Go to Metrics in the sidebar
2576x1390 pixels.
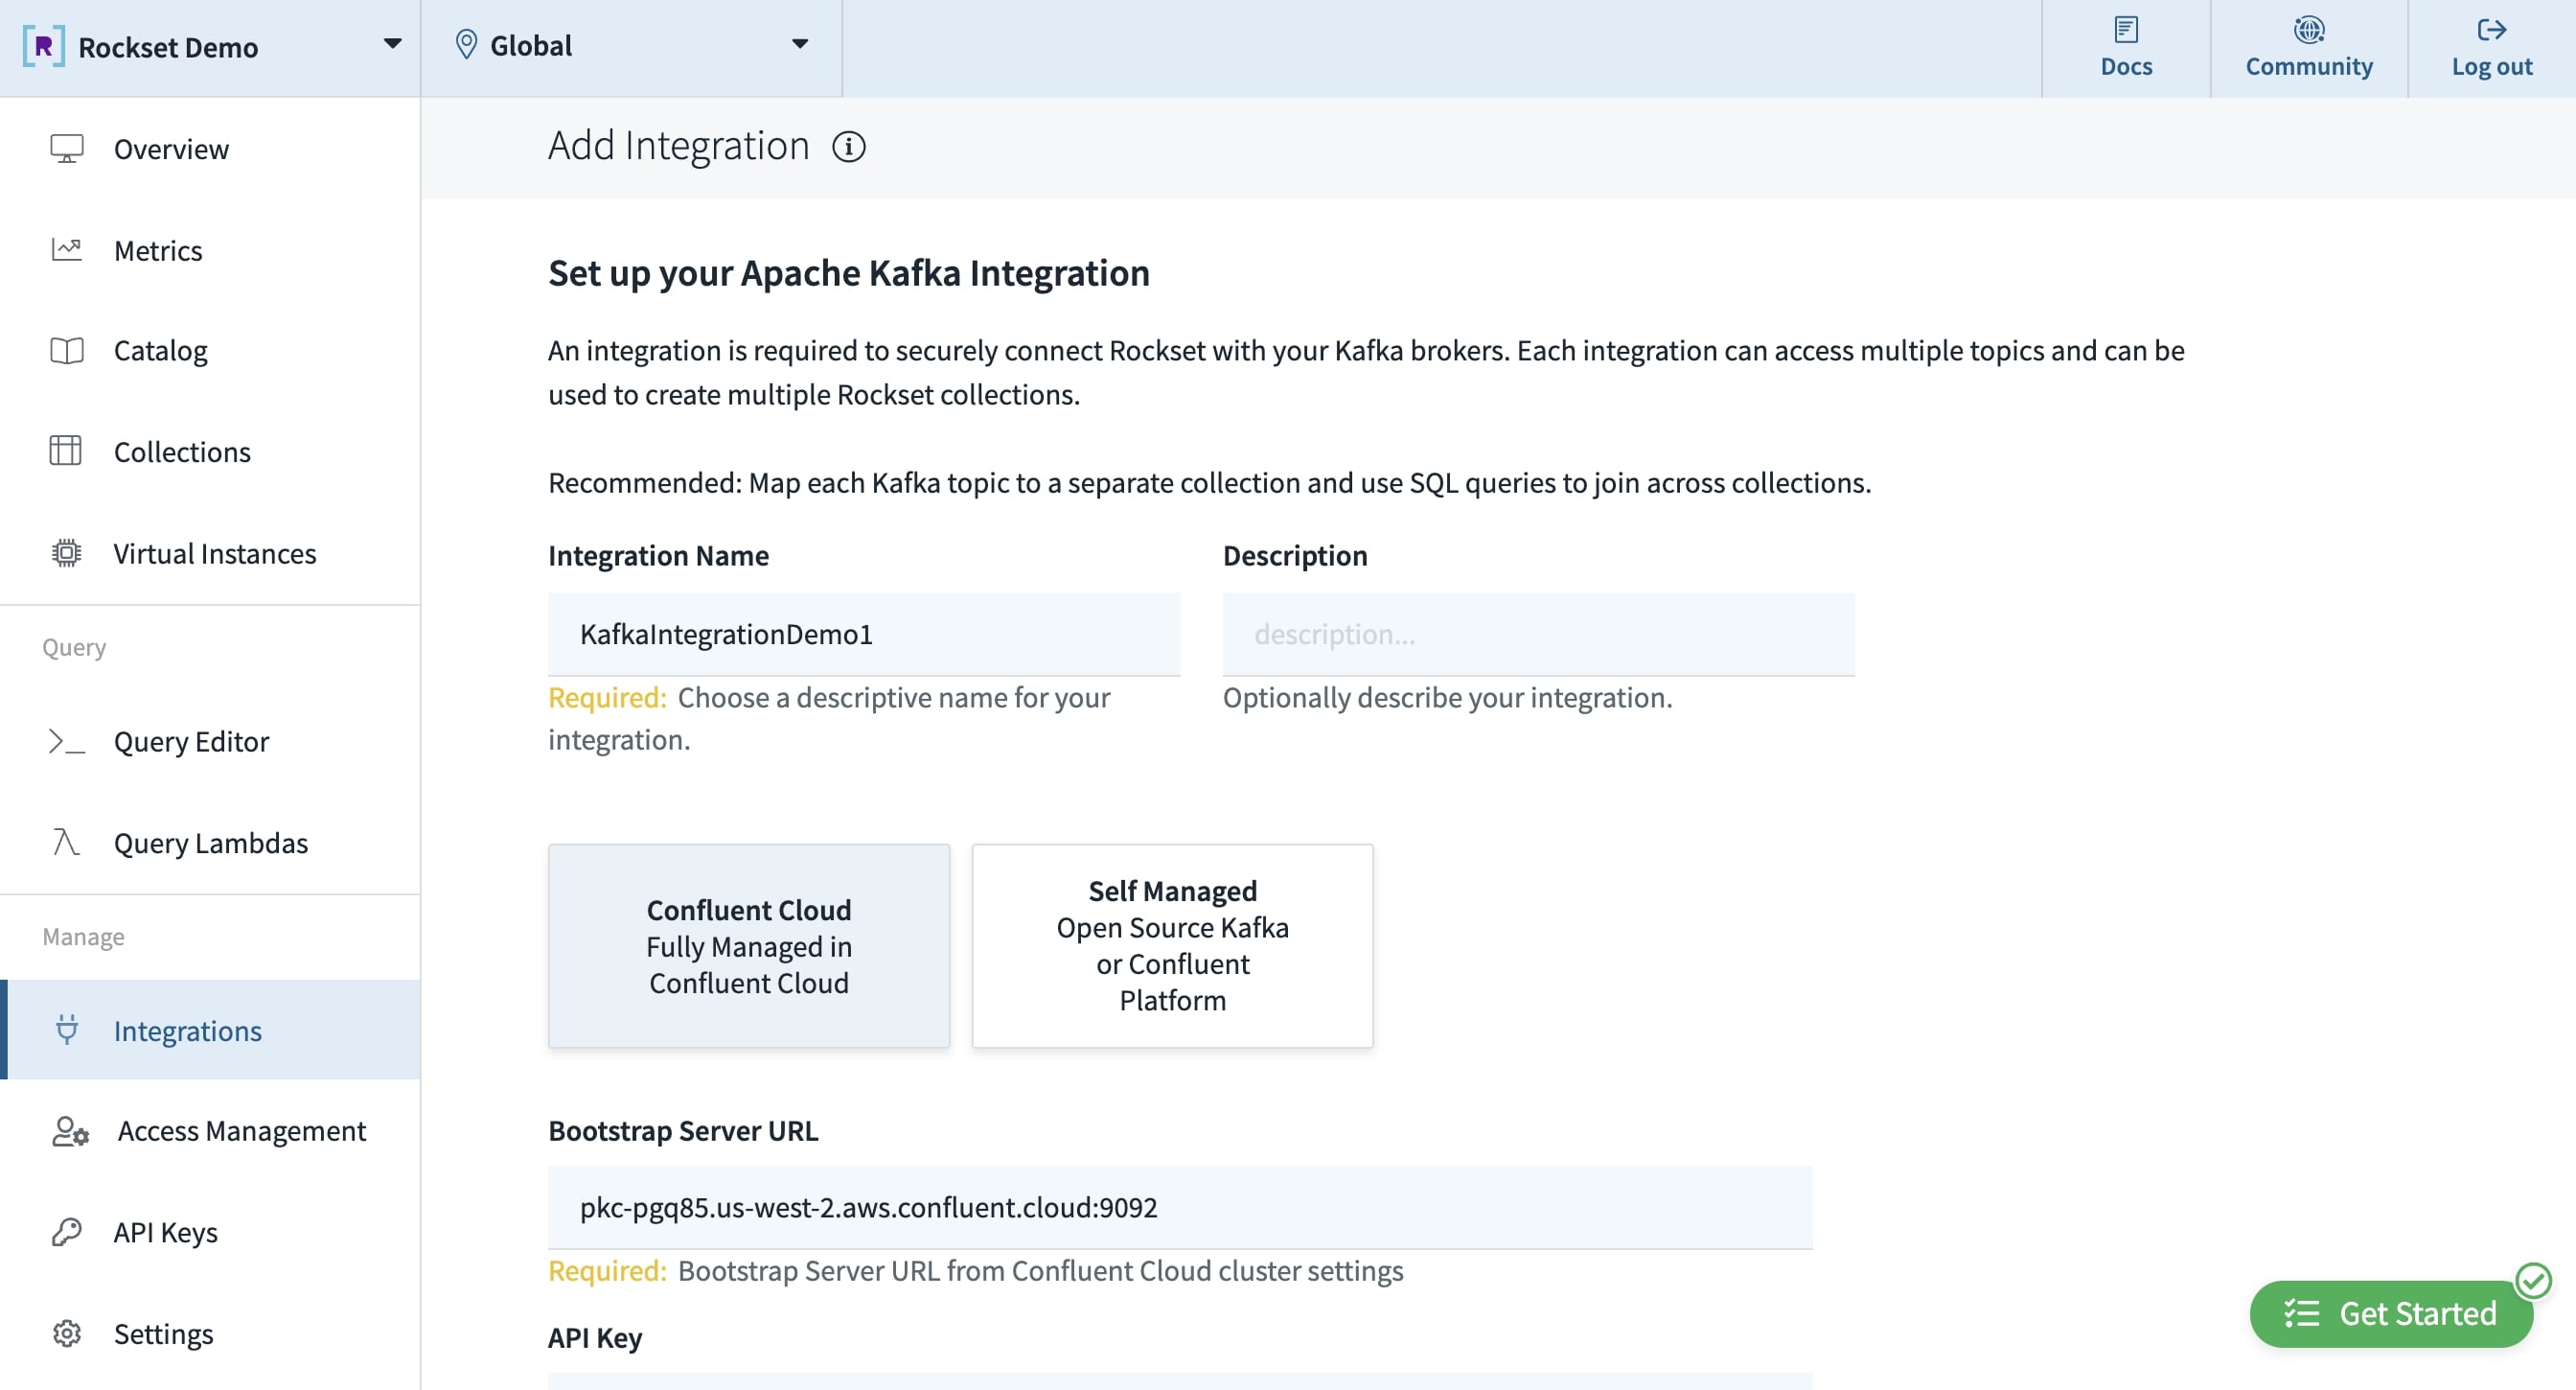tap(158, 250)
